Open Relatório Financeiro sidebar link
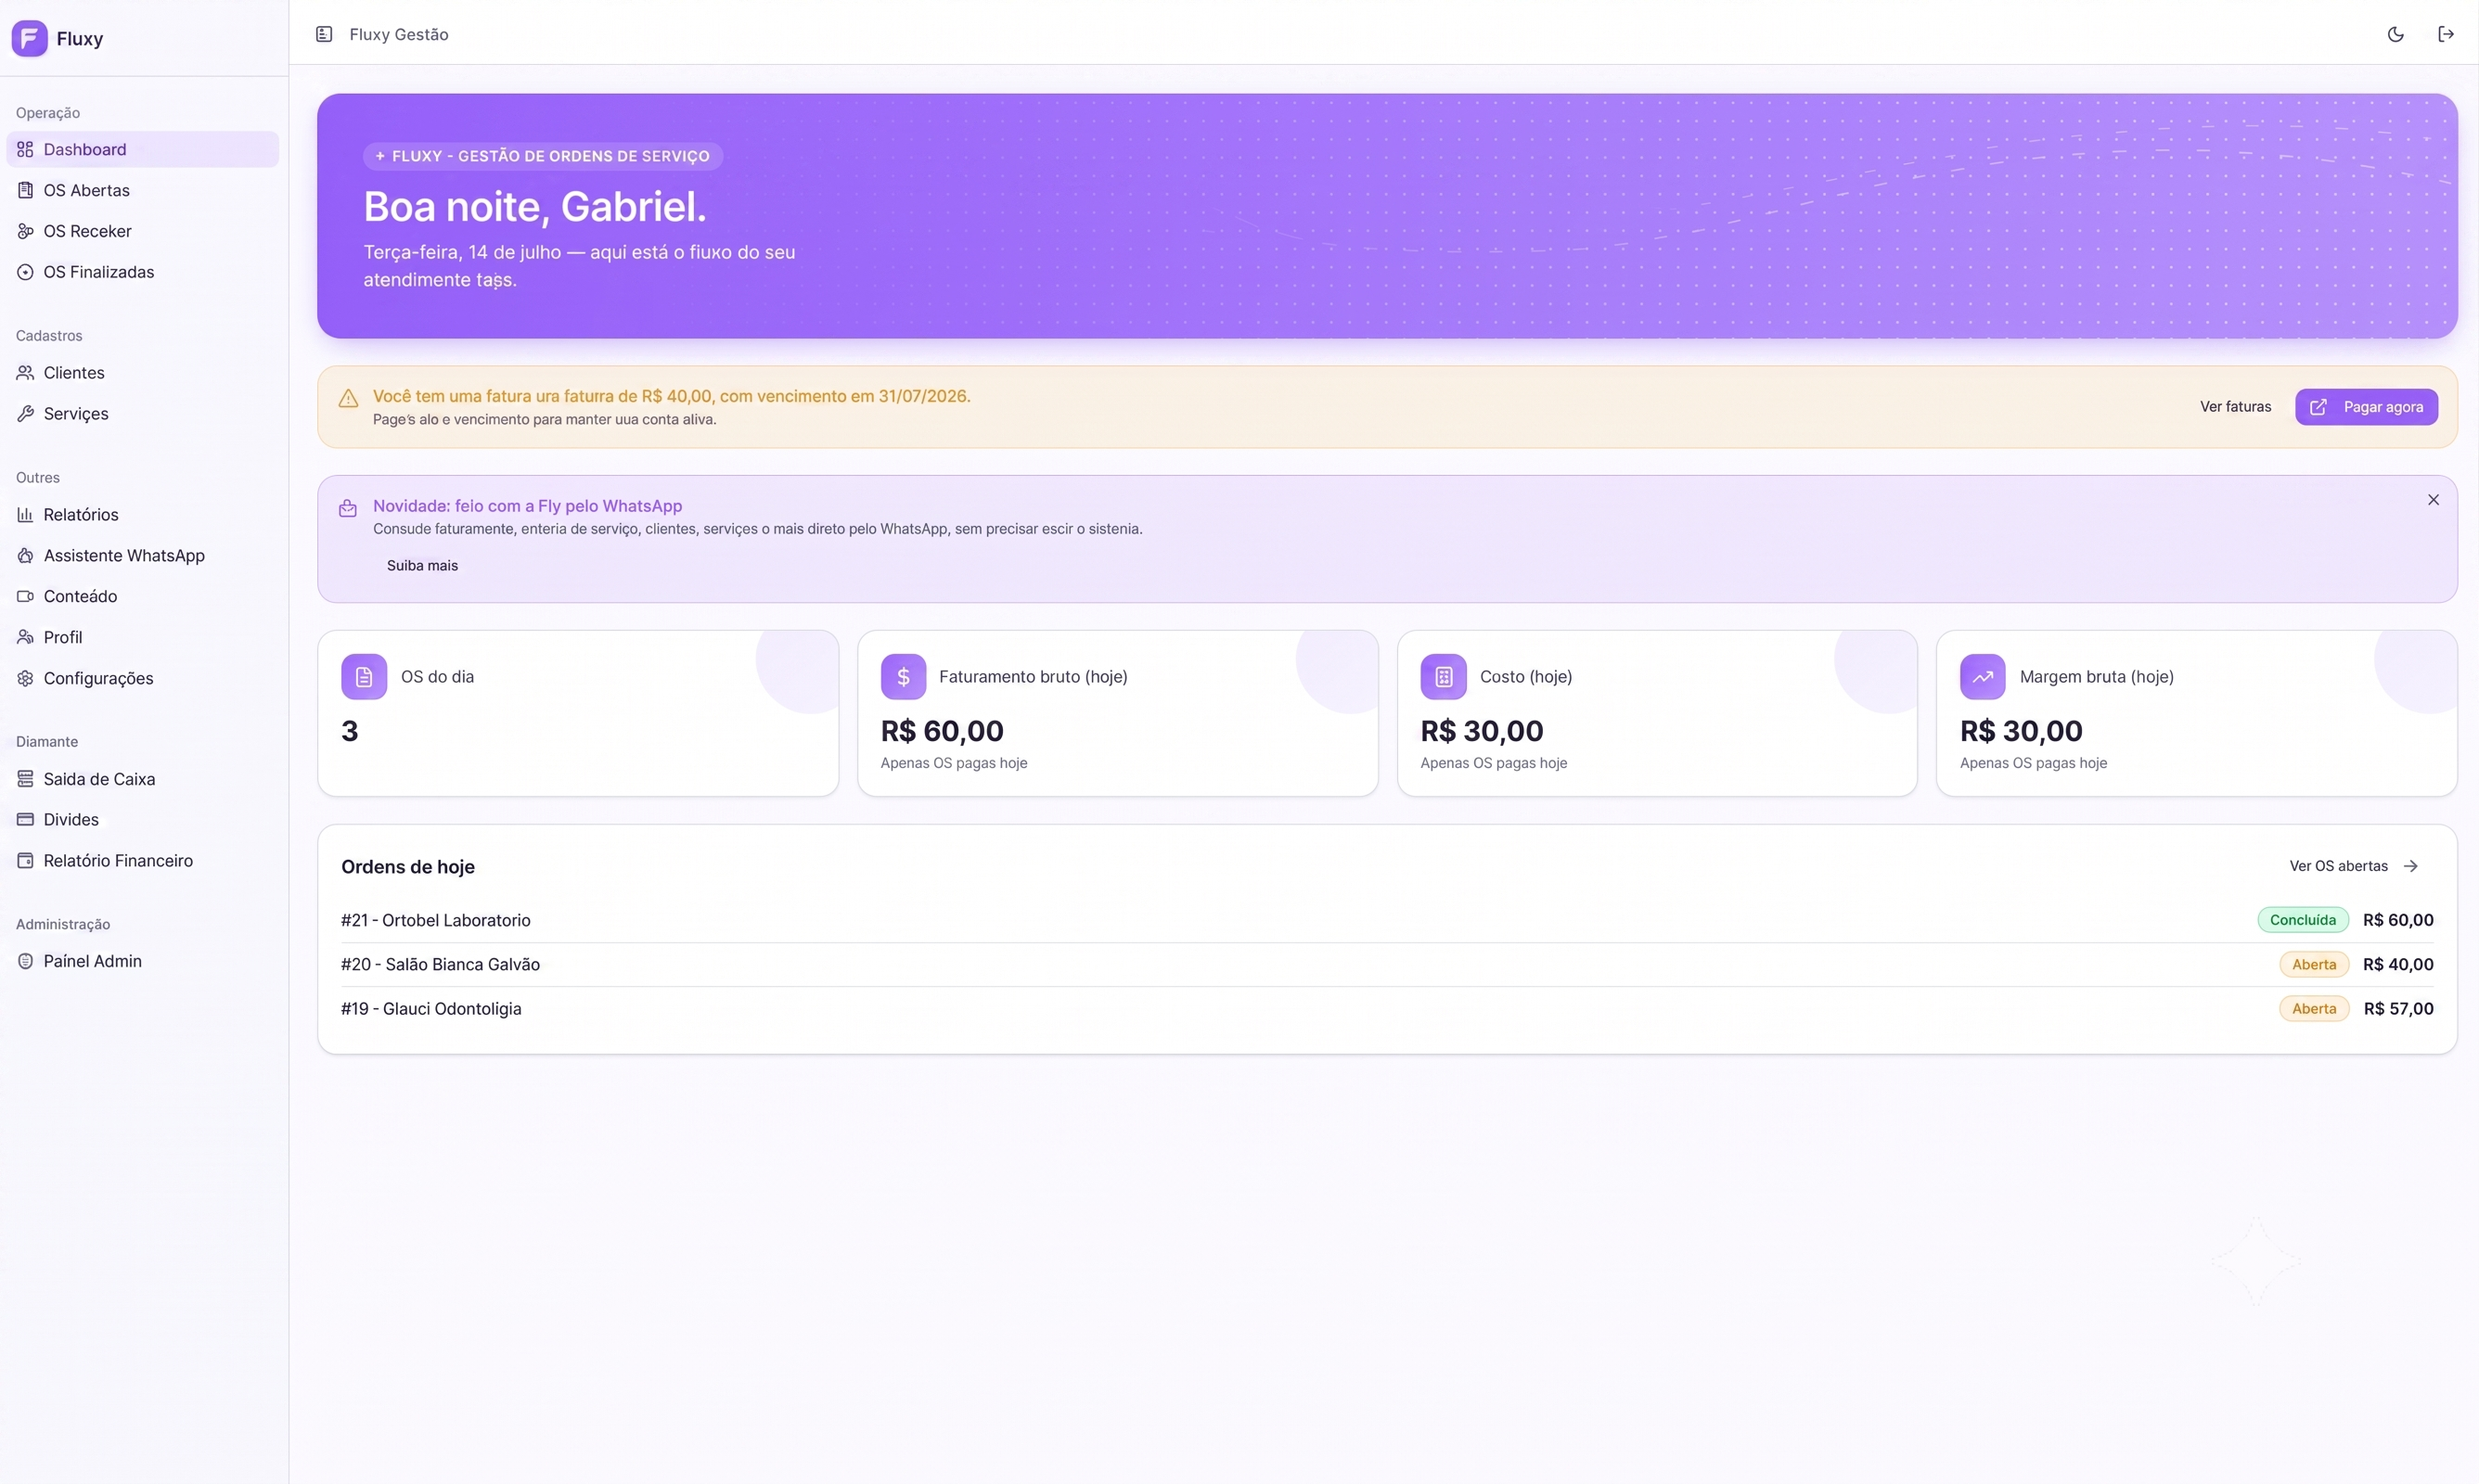Viewport: 2479px width, 1484px height. point(142,861)
